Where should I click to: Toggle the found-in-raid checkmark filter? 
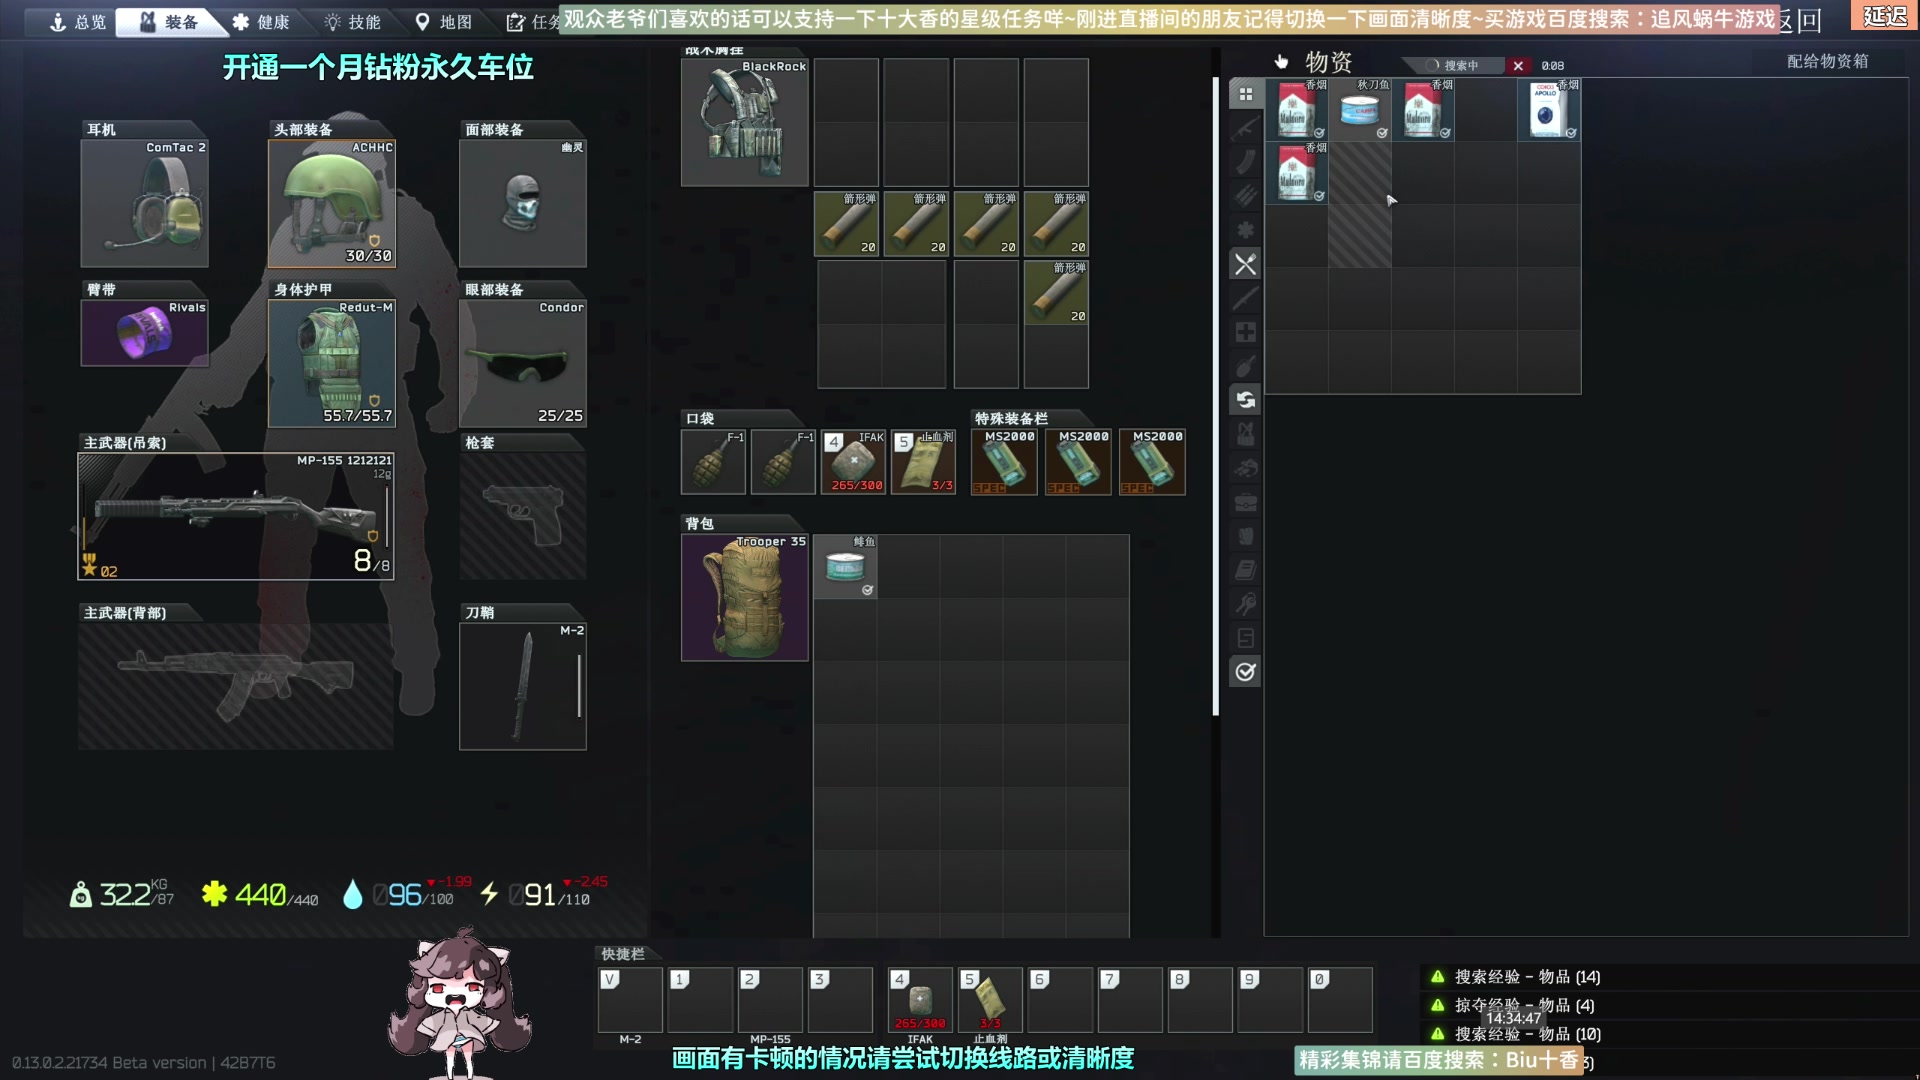(x=1245, y=672)
